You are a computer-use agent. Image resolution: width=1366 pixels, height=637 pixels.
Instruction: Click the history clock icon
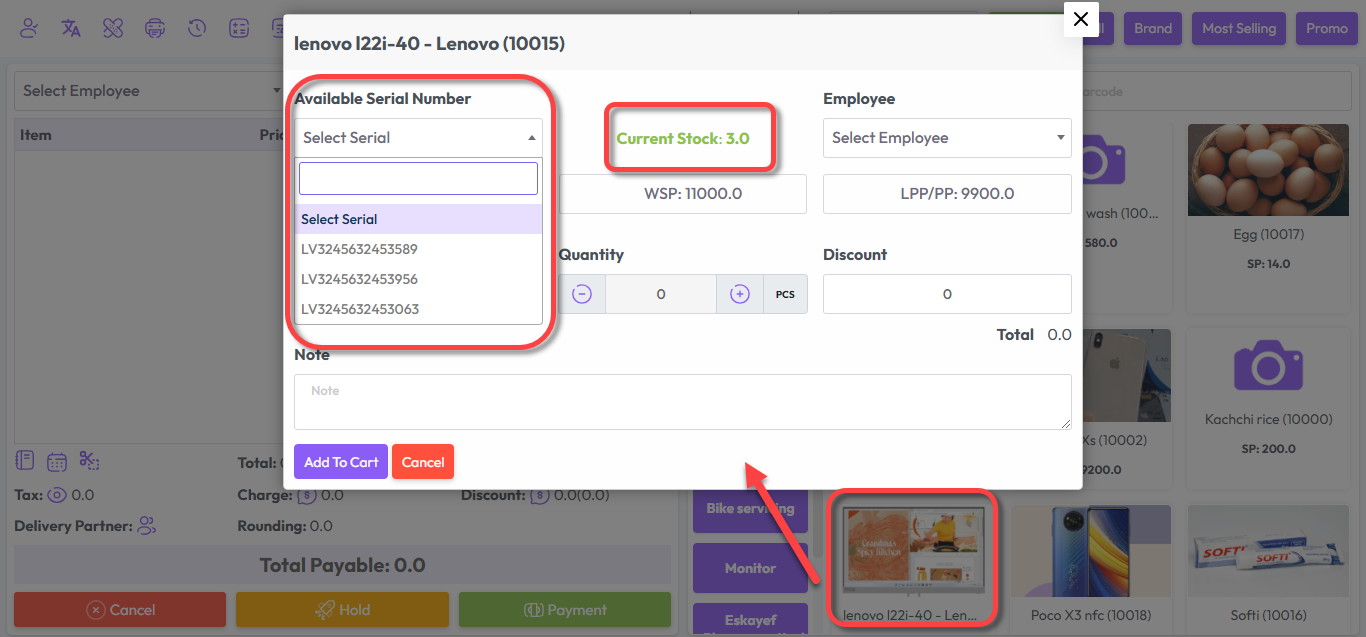coord(197,28)
